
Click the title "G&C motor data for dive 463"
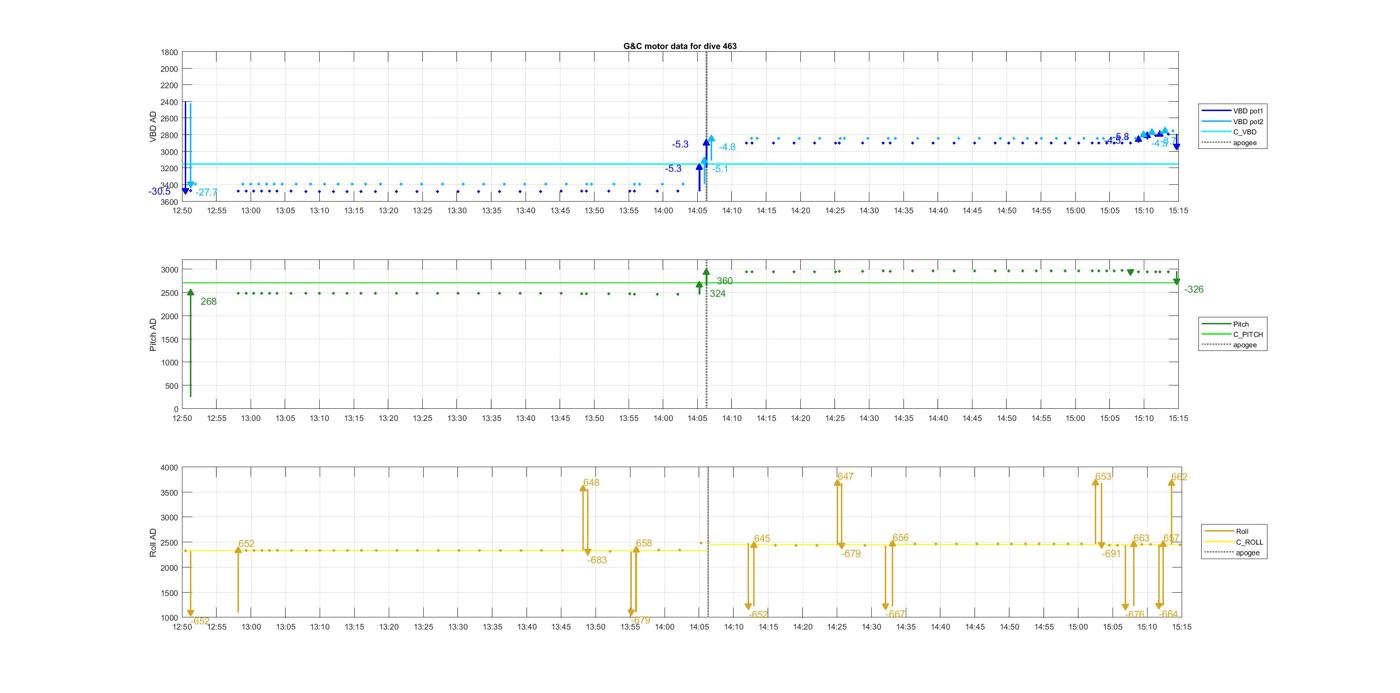[x=680, y=46]
